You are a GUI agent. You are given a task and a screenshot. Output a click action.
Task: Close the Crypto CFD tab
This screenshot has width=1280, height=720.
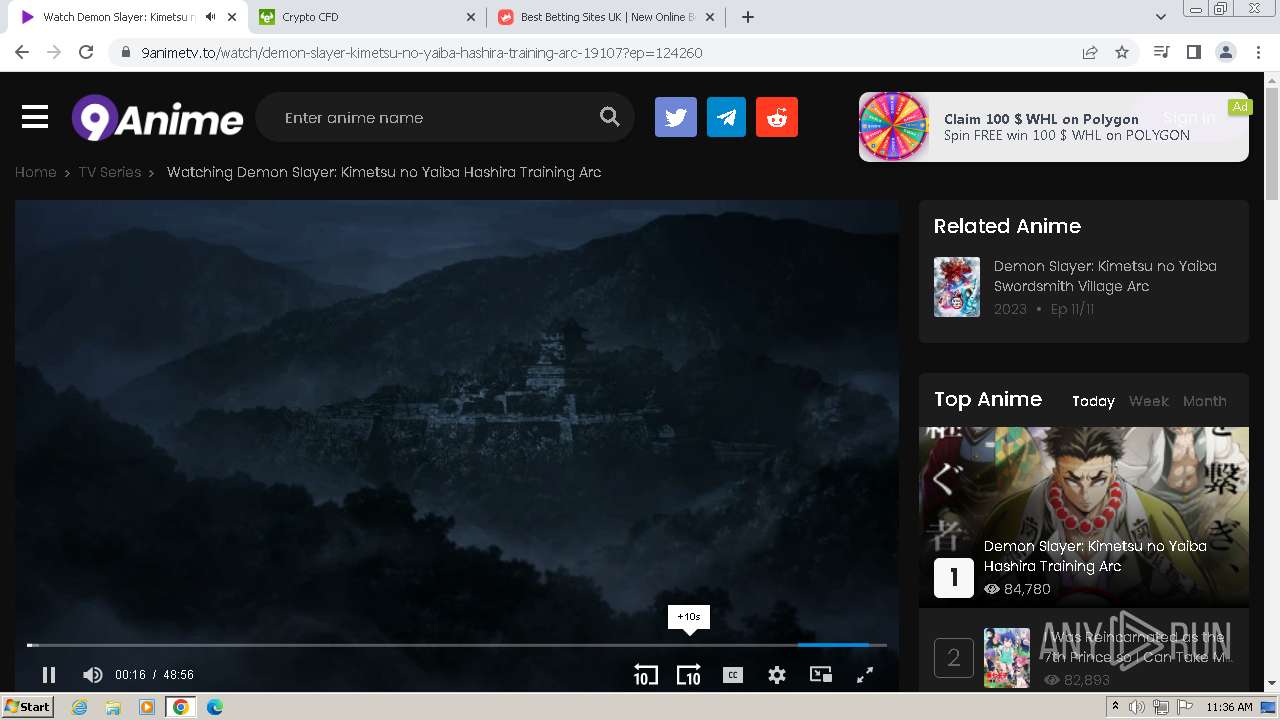click(x=472, y=17)
